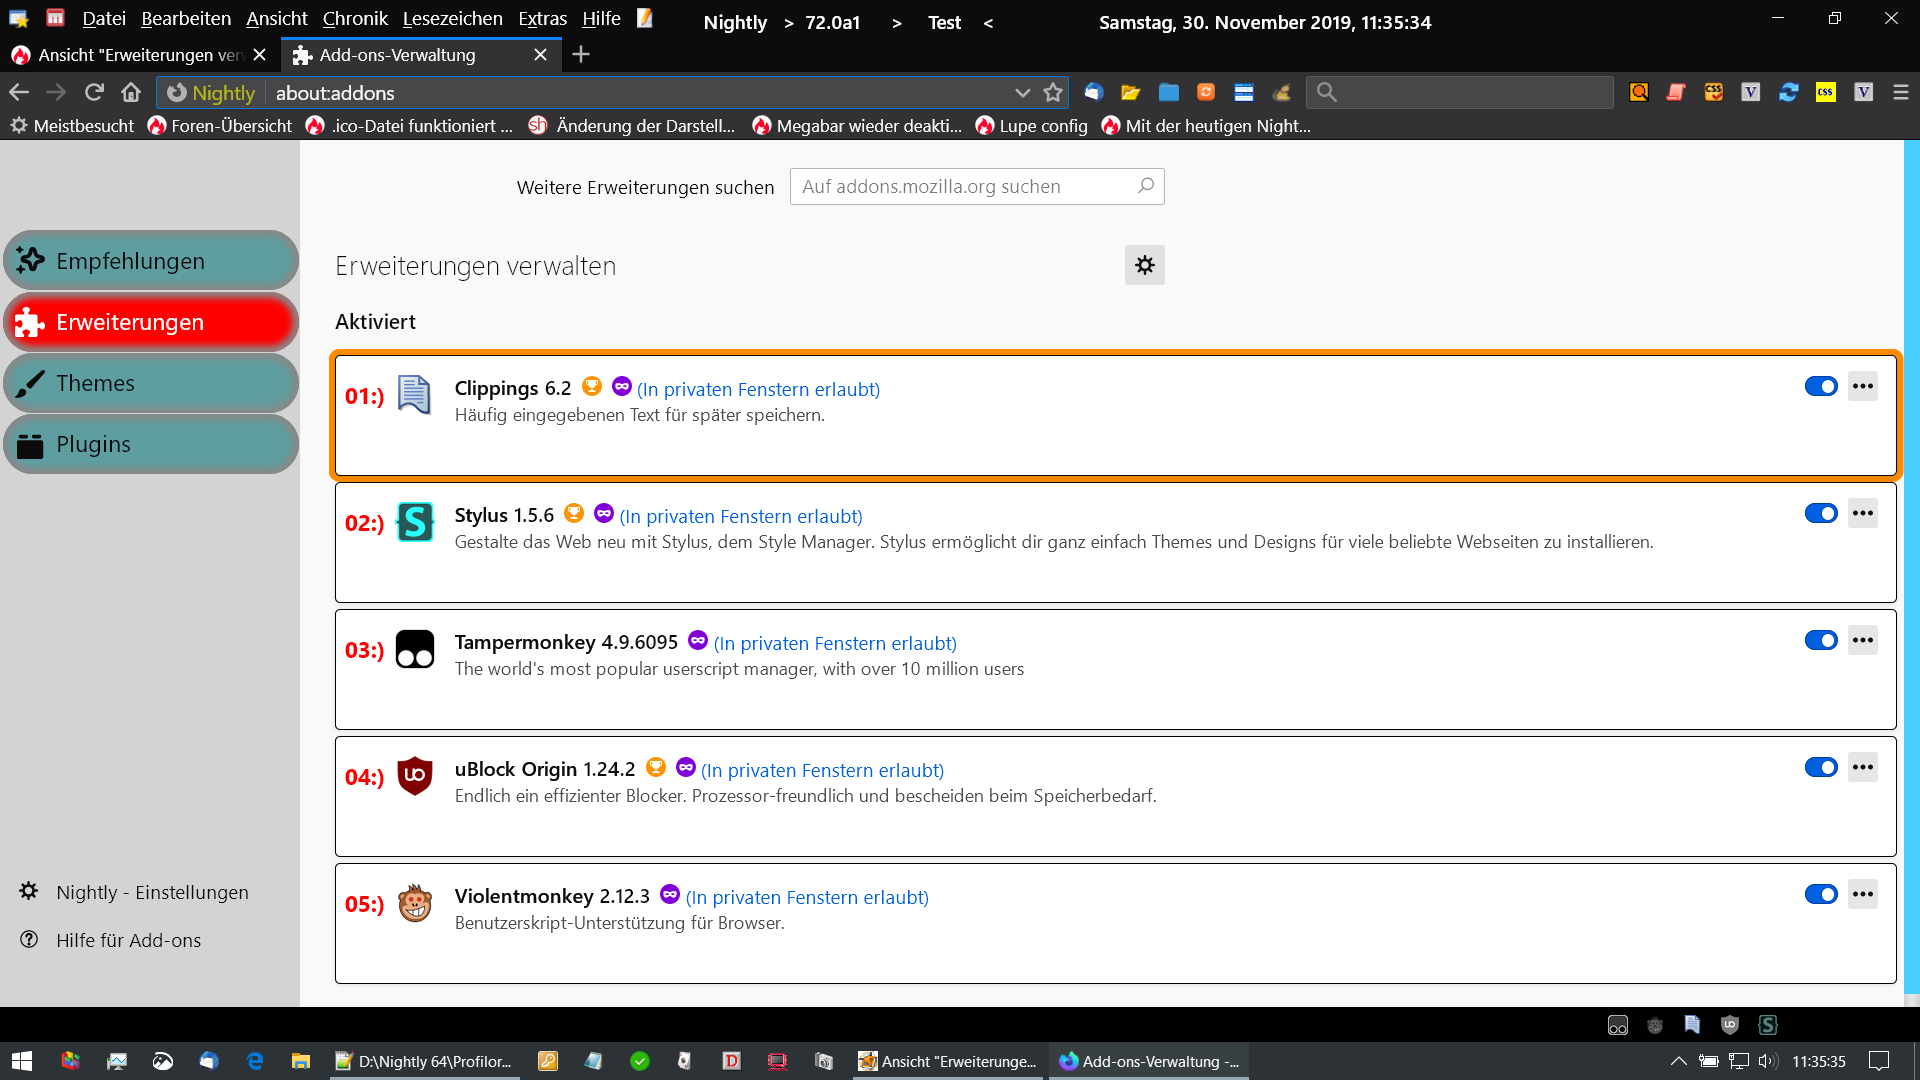Open more options menu for Violentmonkey
This screenshot has width=1920, height=1080.
(x=1862, y=894)
